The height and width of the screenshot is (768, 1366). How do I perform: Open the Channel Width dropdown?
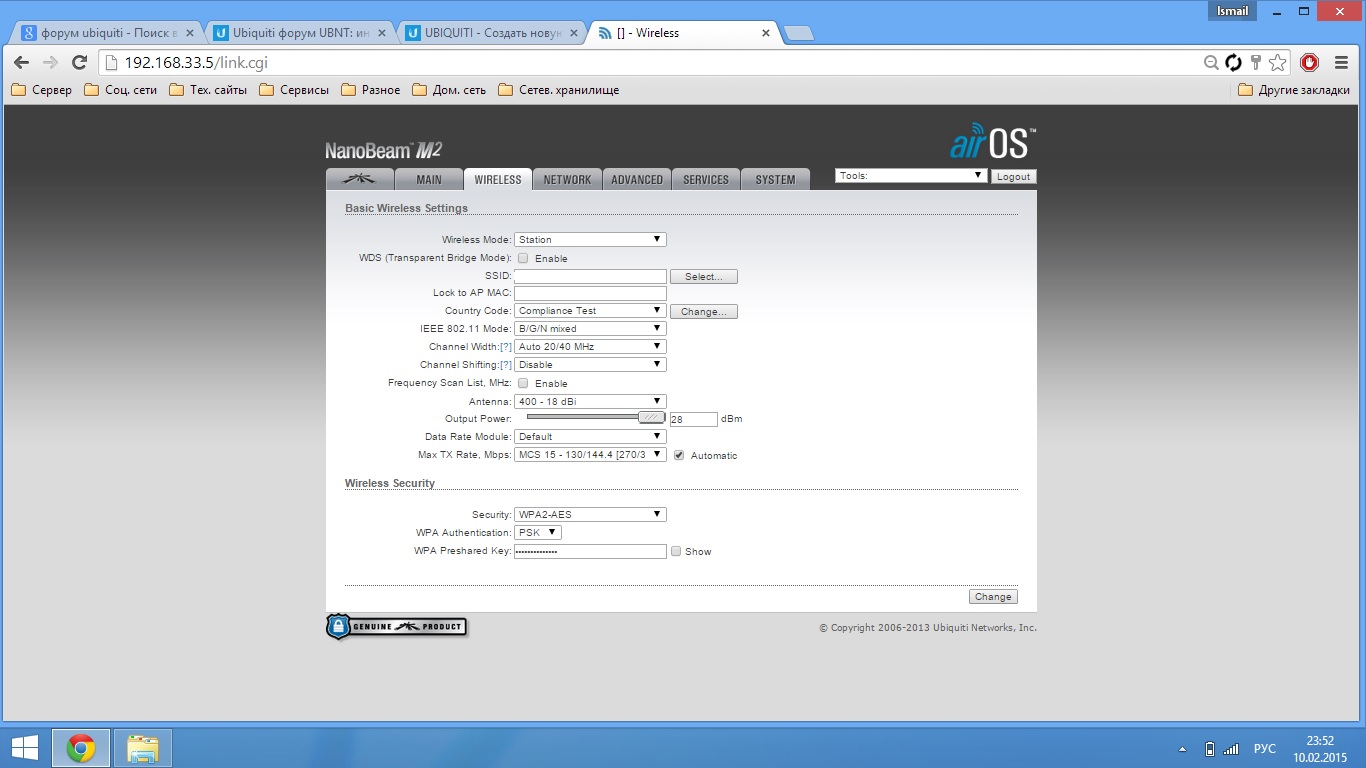click(590, 347)
